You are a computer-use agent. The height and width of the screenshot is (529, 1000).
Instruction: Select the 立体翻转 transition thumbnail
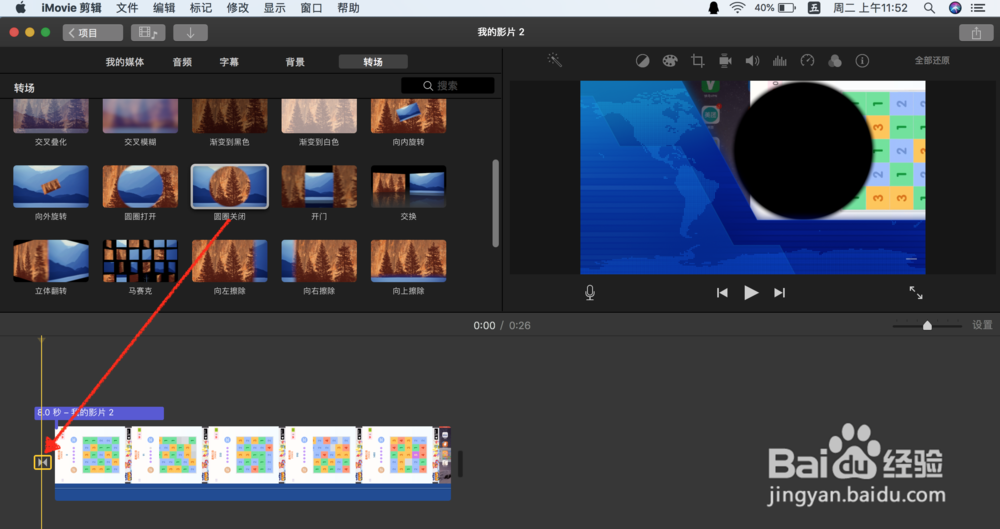tap(51, 261)
